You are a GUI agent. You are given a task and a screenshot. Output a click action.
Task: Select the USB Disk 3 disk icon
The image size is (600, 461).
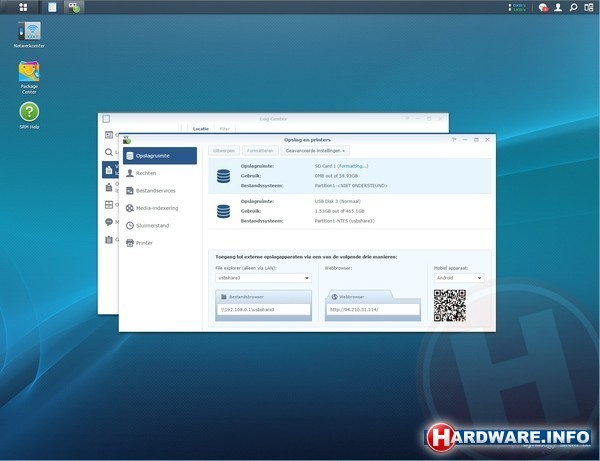223,211
